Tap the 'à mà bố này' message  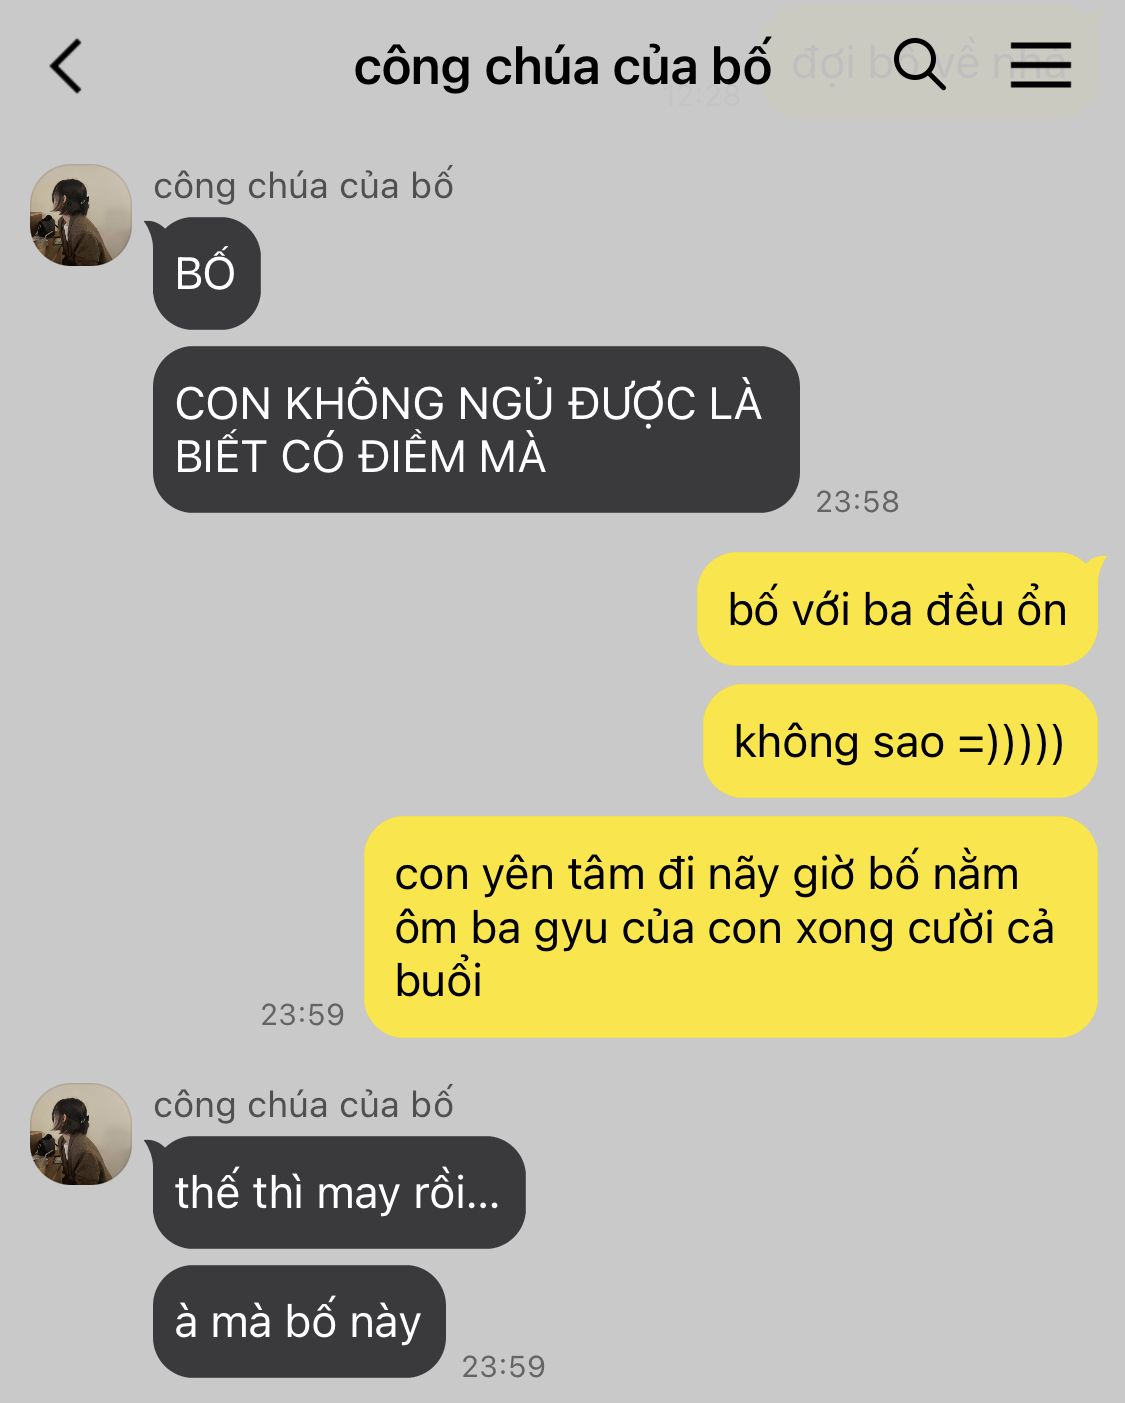coord(299,1321)
